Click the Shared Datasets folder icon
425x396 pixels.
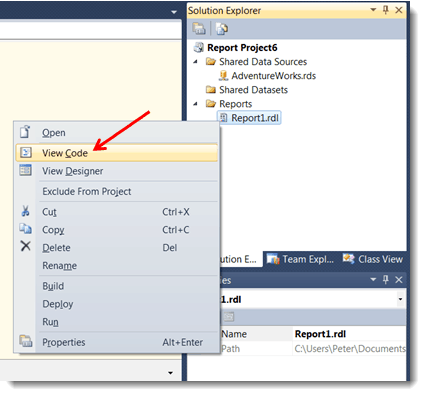(x=211, y=89)
